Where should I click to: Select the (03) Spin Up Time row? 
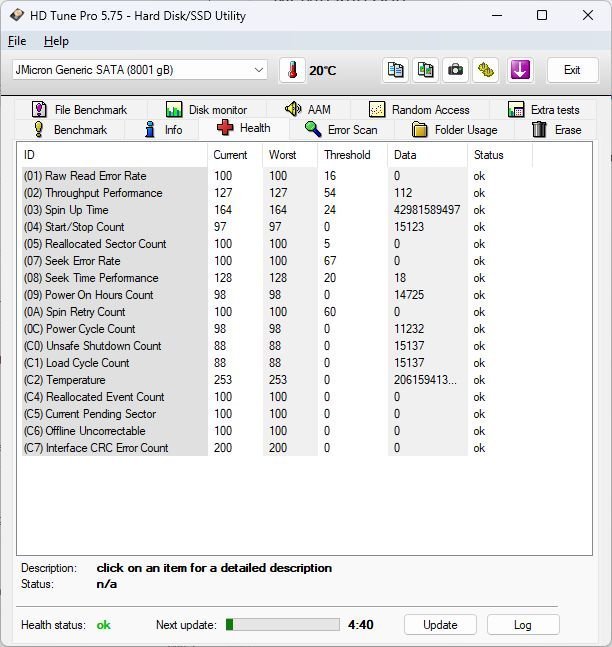pos(276,210)
